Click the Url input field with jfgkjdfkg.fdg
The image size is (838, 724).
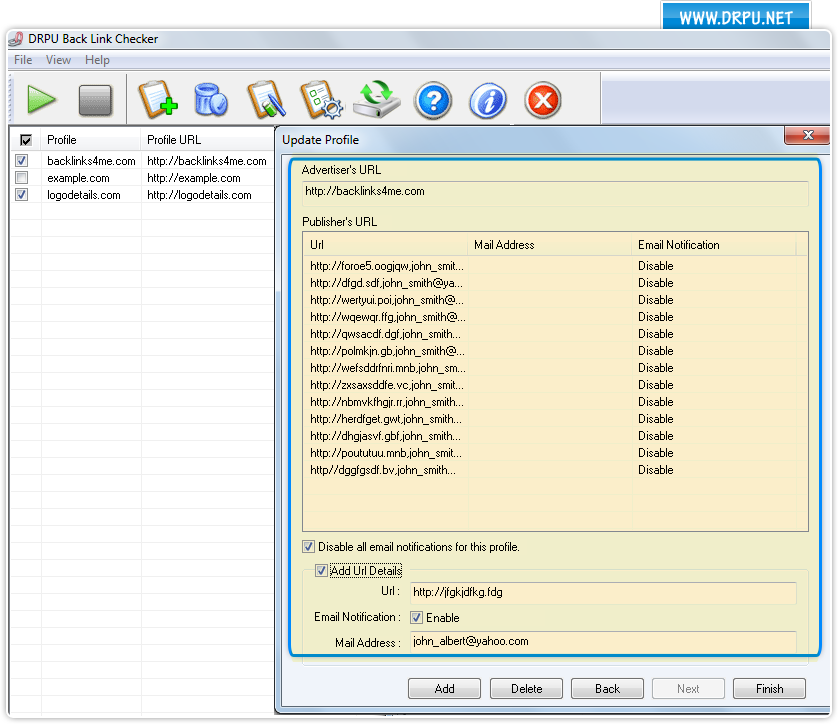coord(603,593)
